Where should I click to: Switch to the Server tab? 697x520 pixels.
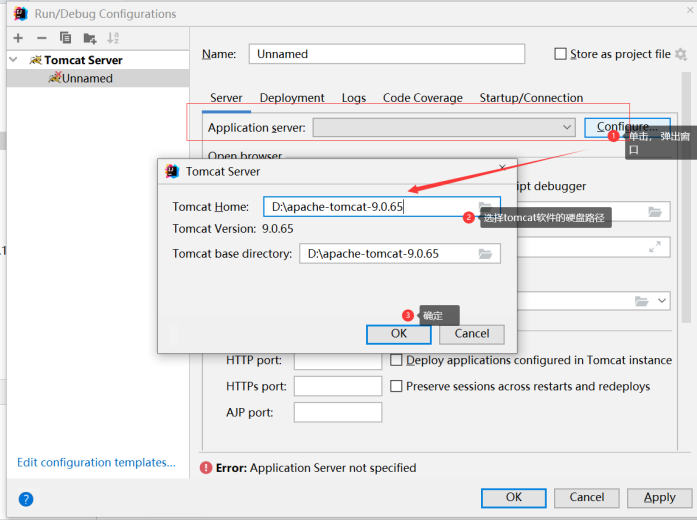point(226,98)
